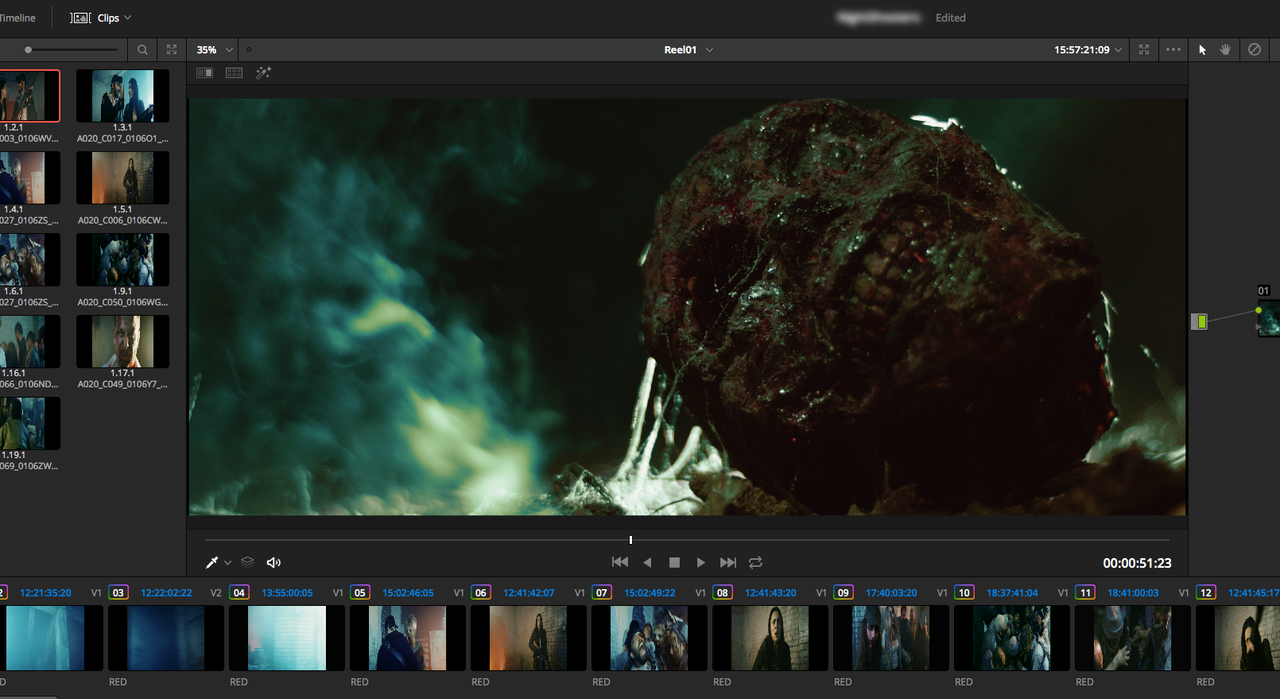Click the enhanced viewer expand icon
The width and height of the screenshot is (1280, 699).
point(1145,49)
